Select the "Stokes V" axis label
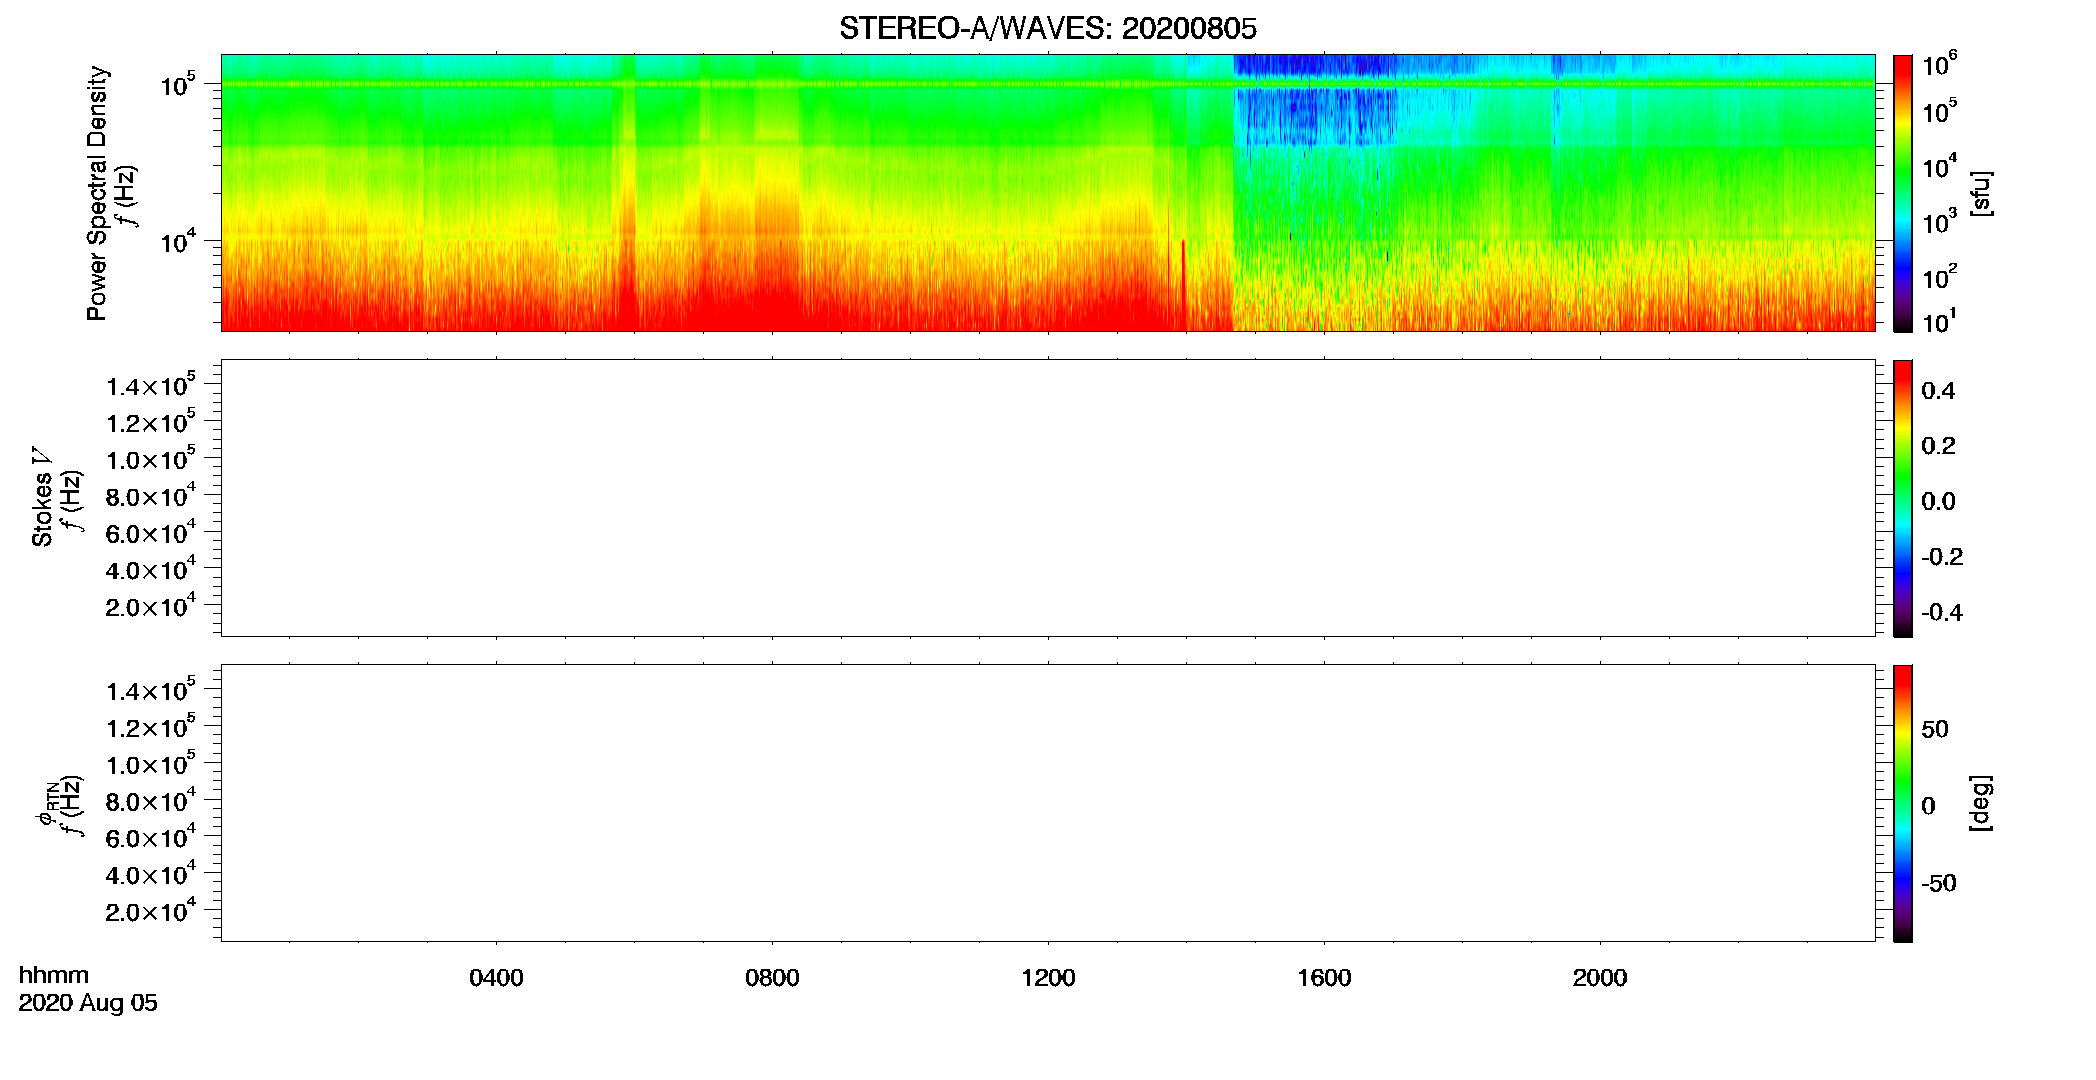 (x=43, y=498)
